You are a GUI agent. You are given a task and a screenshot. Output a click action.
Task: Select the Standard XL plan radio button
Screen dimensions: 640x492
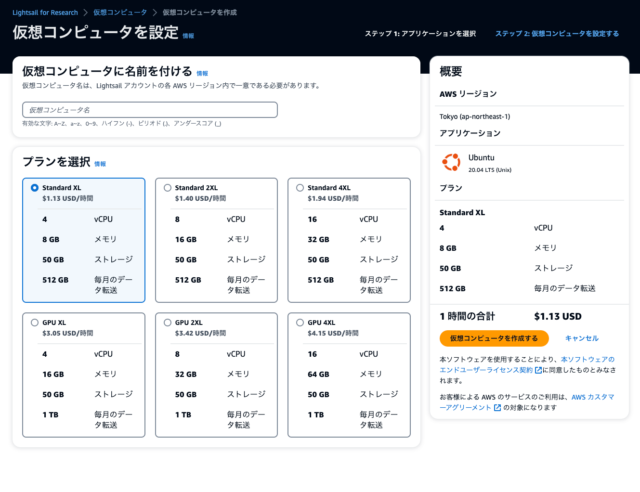35,188
